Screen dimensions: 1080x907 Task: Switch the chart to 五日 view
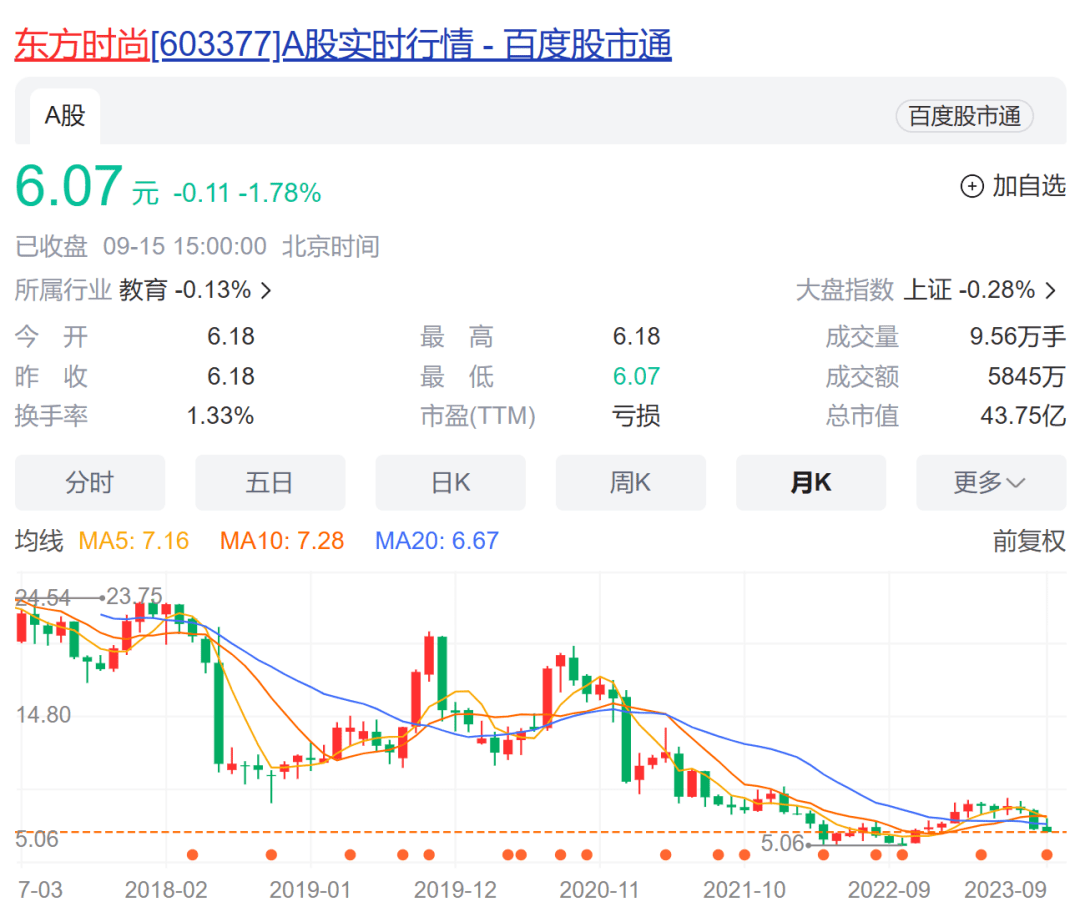click(x=270, y=483)
